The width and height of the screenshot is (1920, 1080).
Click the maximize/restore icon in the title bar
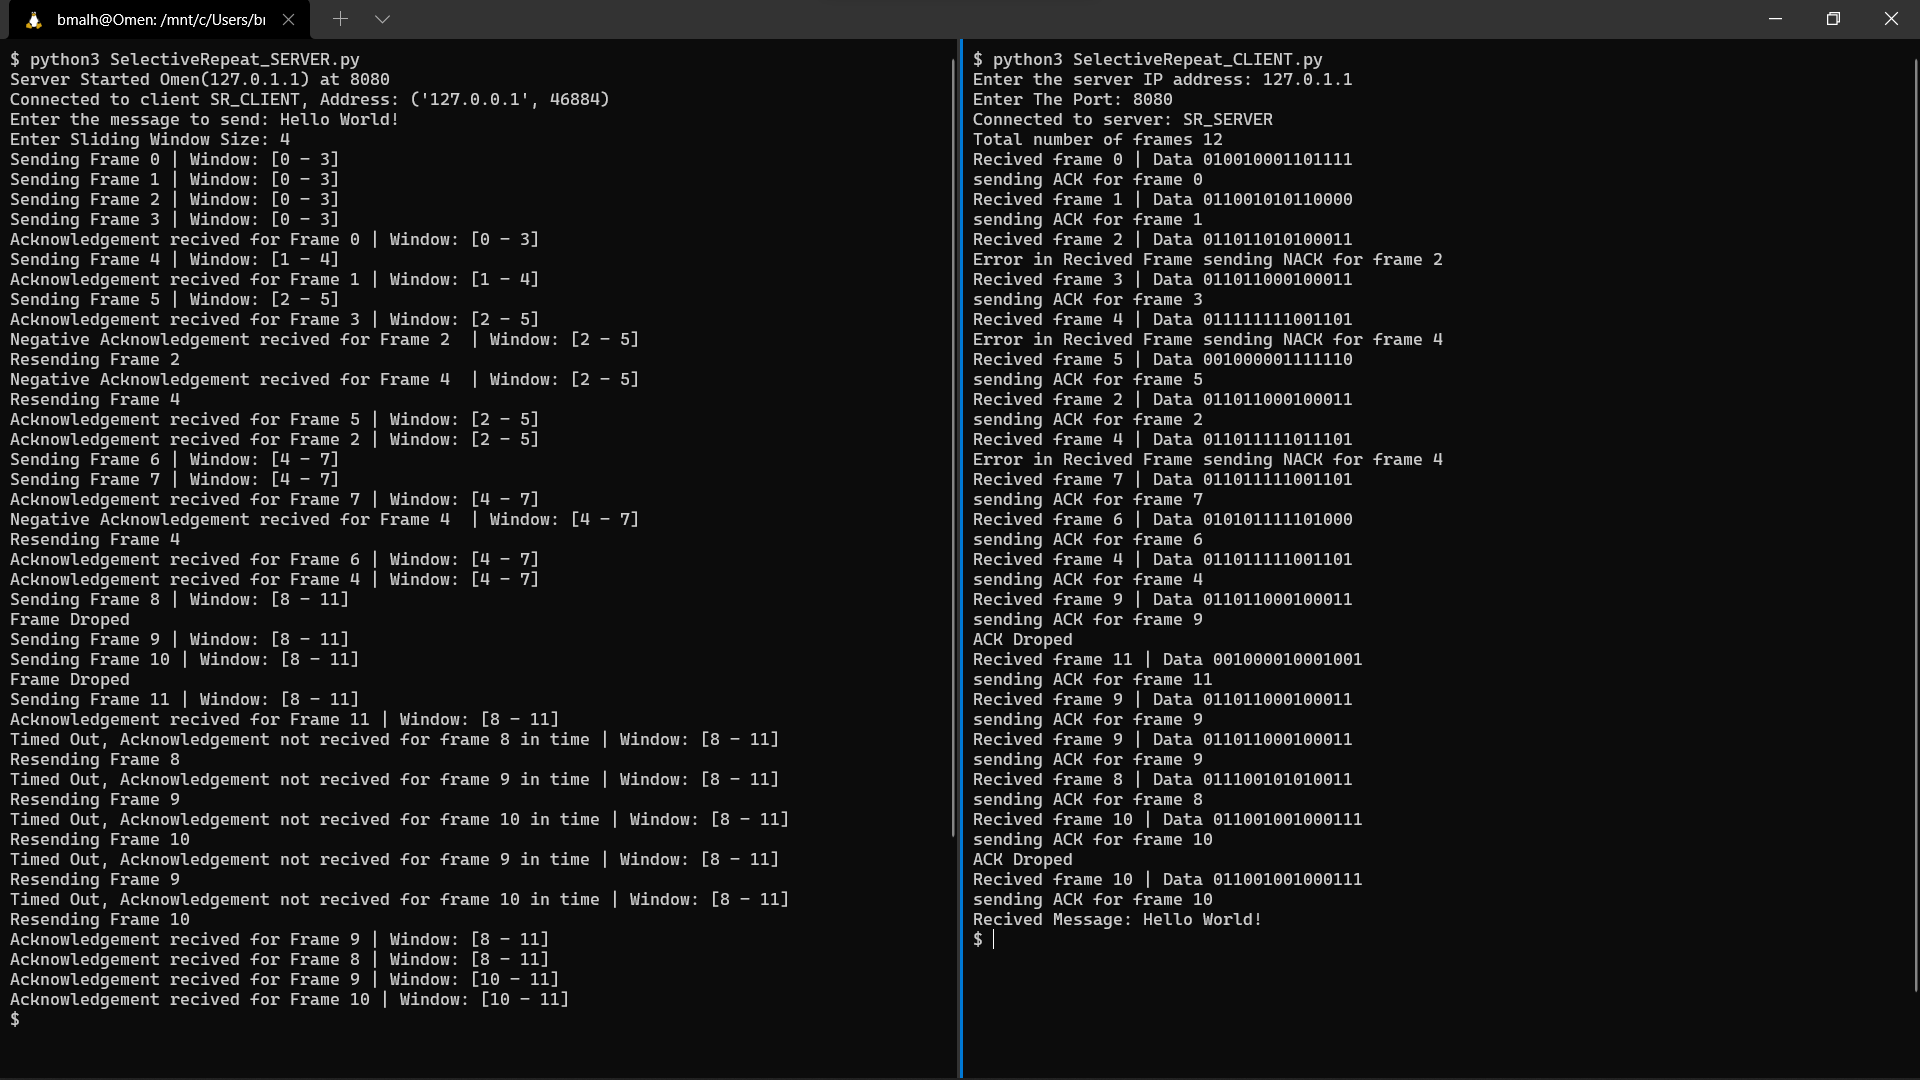(x=1833, y=18)
